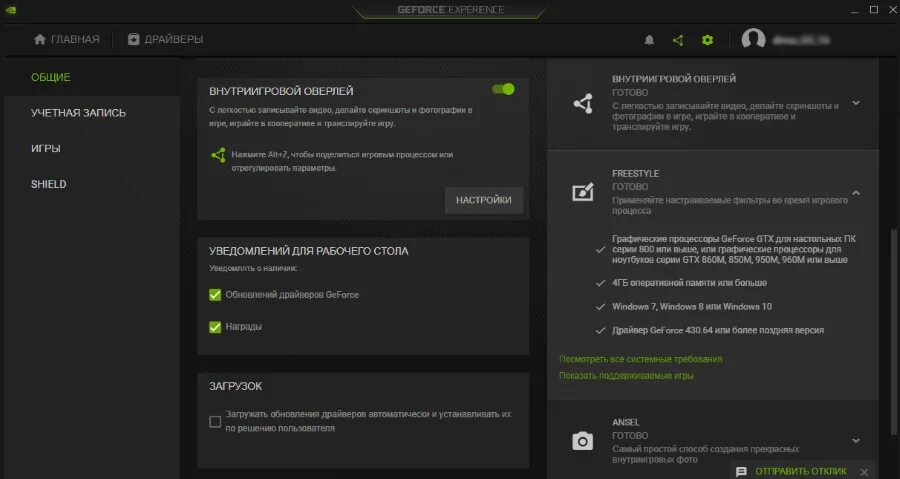900x479 pixels.
Task: Click the GeForce GTX GPU requirement text
Action: click(x=734, y=249)
